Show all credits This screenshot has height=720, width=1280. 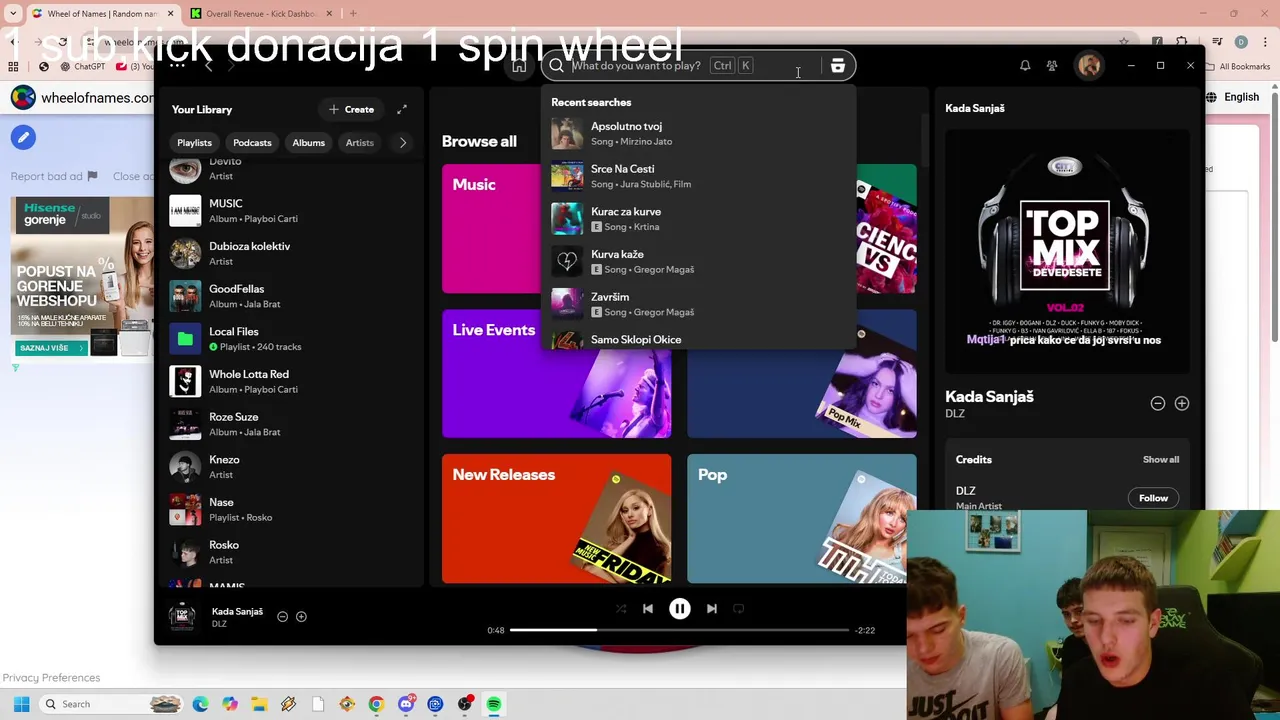[x=1160, y=460]
